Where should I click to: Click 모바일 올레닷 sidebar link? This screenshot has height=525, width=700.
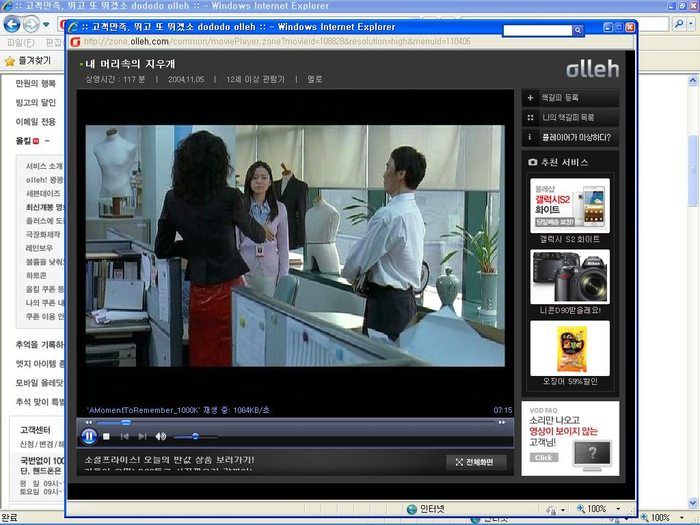point(39,383)
